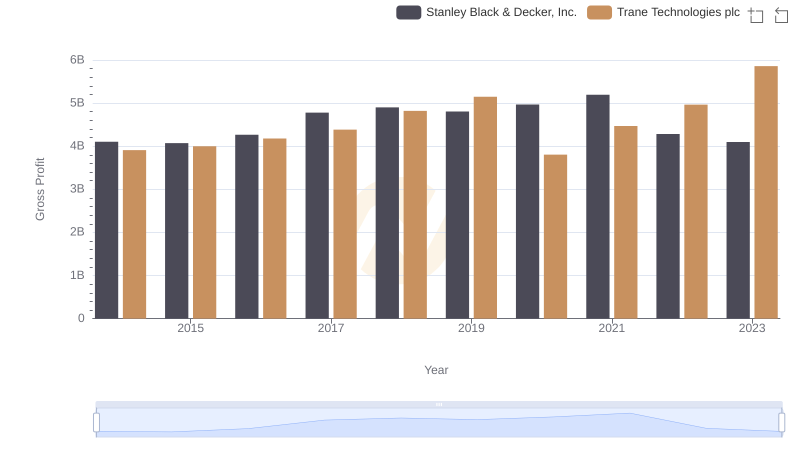
Task: Click the 2016 Stanley Black & Decker bar
Action: pos(247,227)
